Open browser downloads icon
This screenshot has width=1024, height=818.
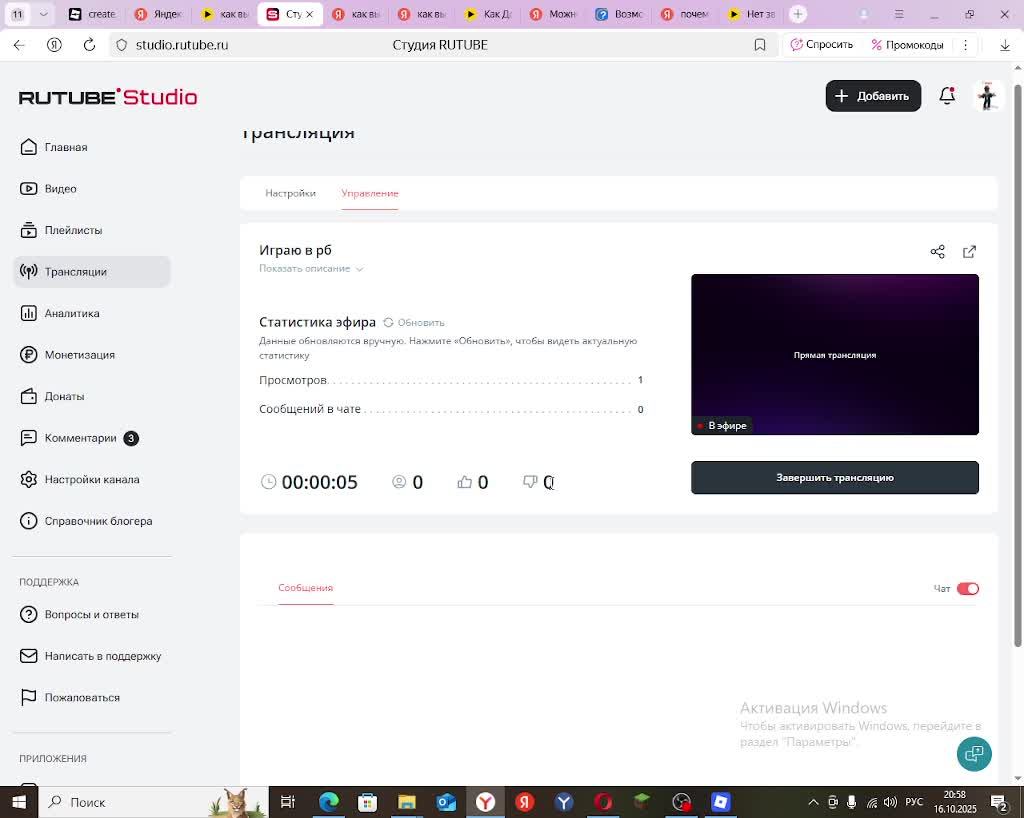click(1004, 45)
